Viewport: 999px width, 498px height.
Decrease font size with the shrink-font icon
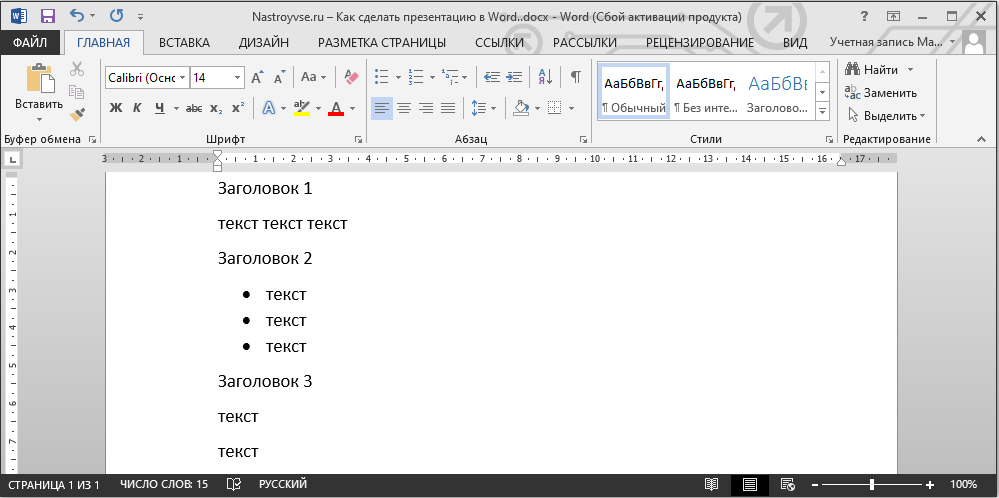pyautogui.click(x=280, y=78)
